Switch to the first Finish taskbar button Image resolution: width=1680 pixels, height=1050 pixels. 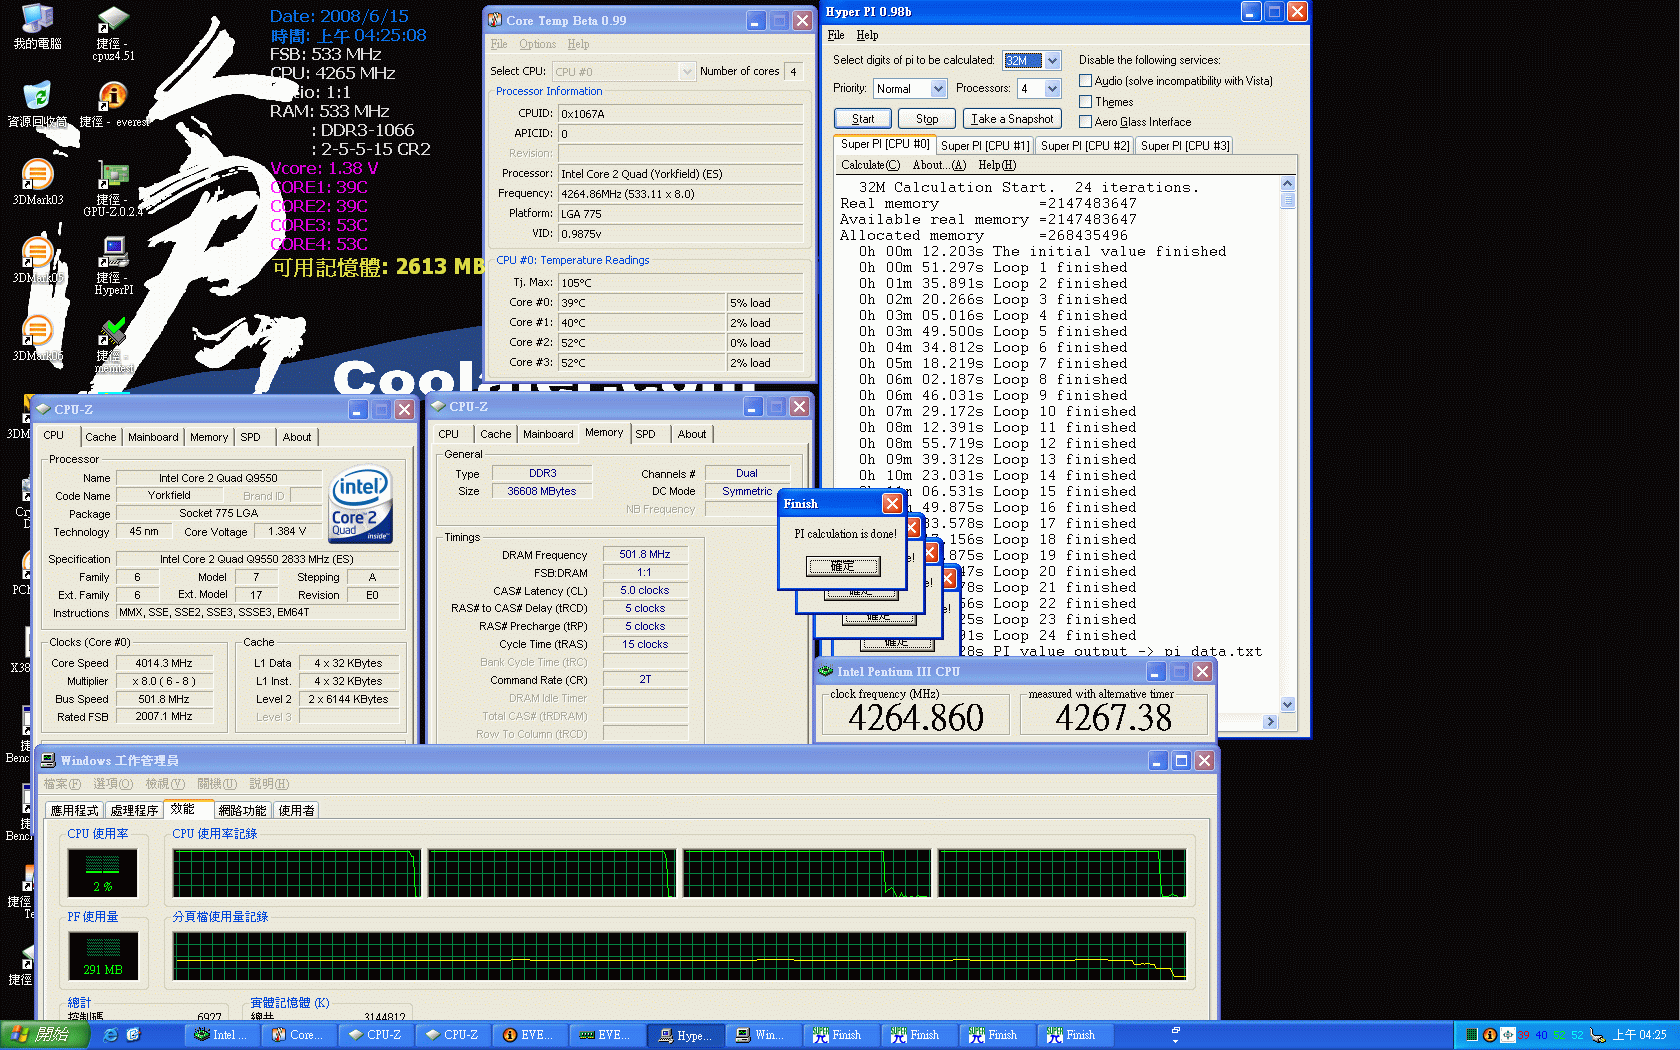click(x=840, y=1035)
